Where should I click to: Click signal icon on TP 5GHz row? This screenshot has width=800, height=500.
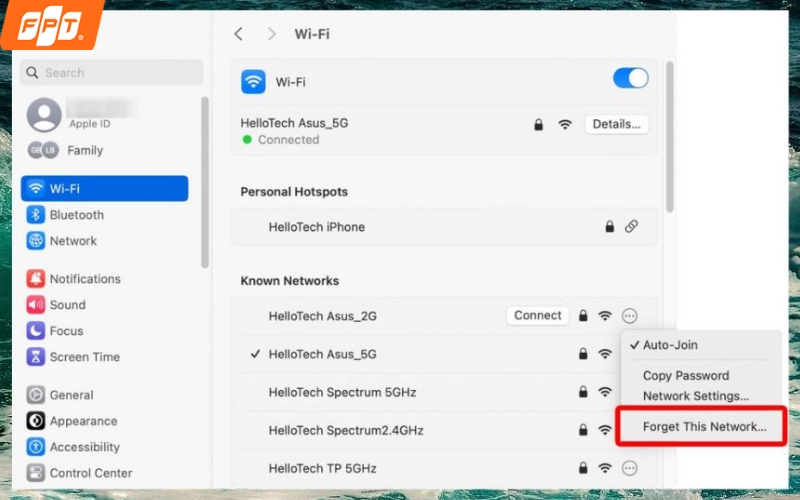point(605,468)
